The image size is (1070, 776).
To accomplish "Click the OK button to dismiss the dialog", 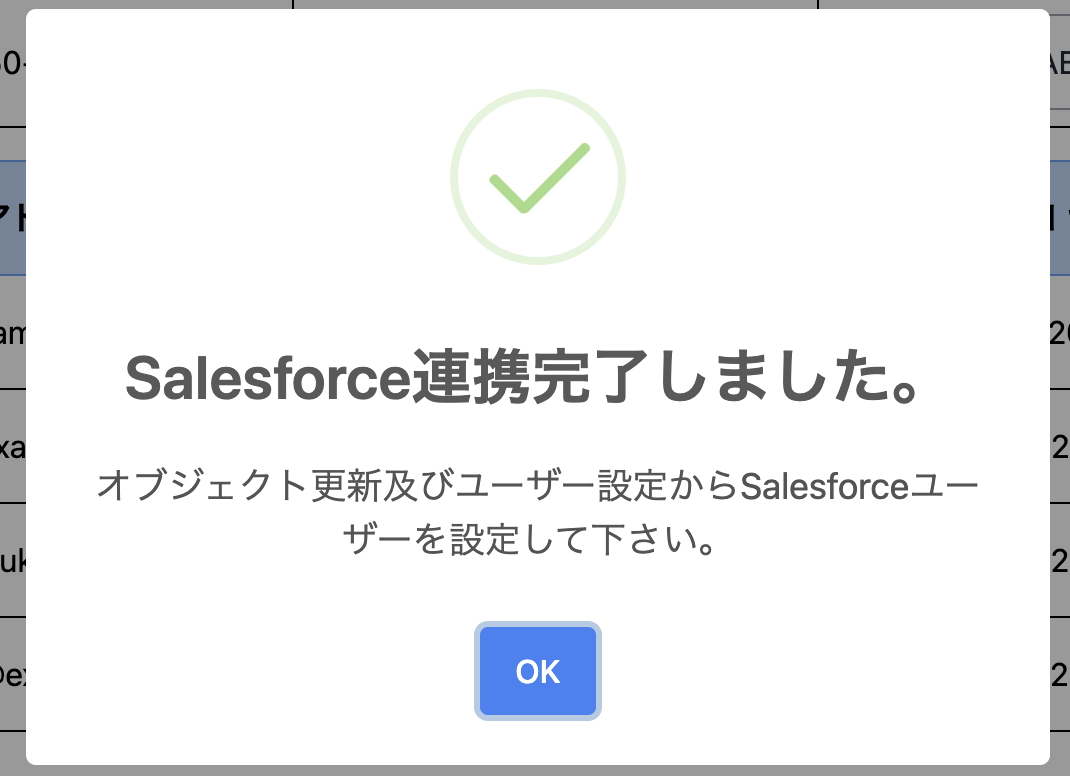I will pos(537,671).
